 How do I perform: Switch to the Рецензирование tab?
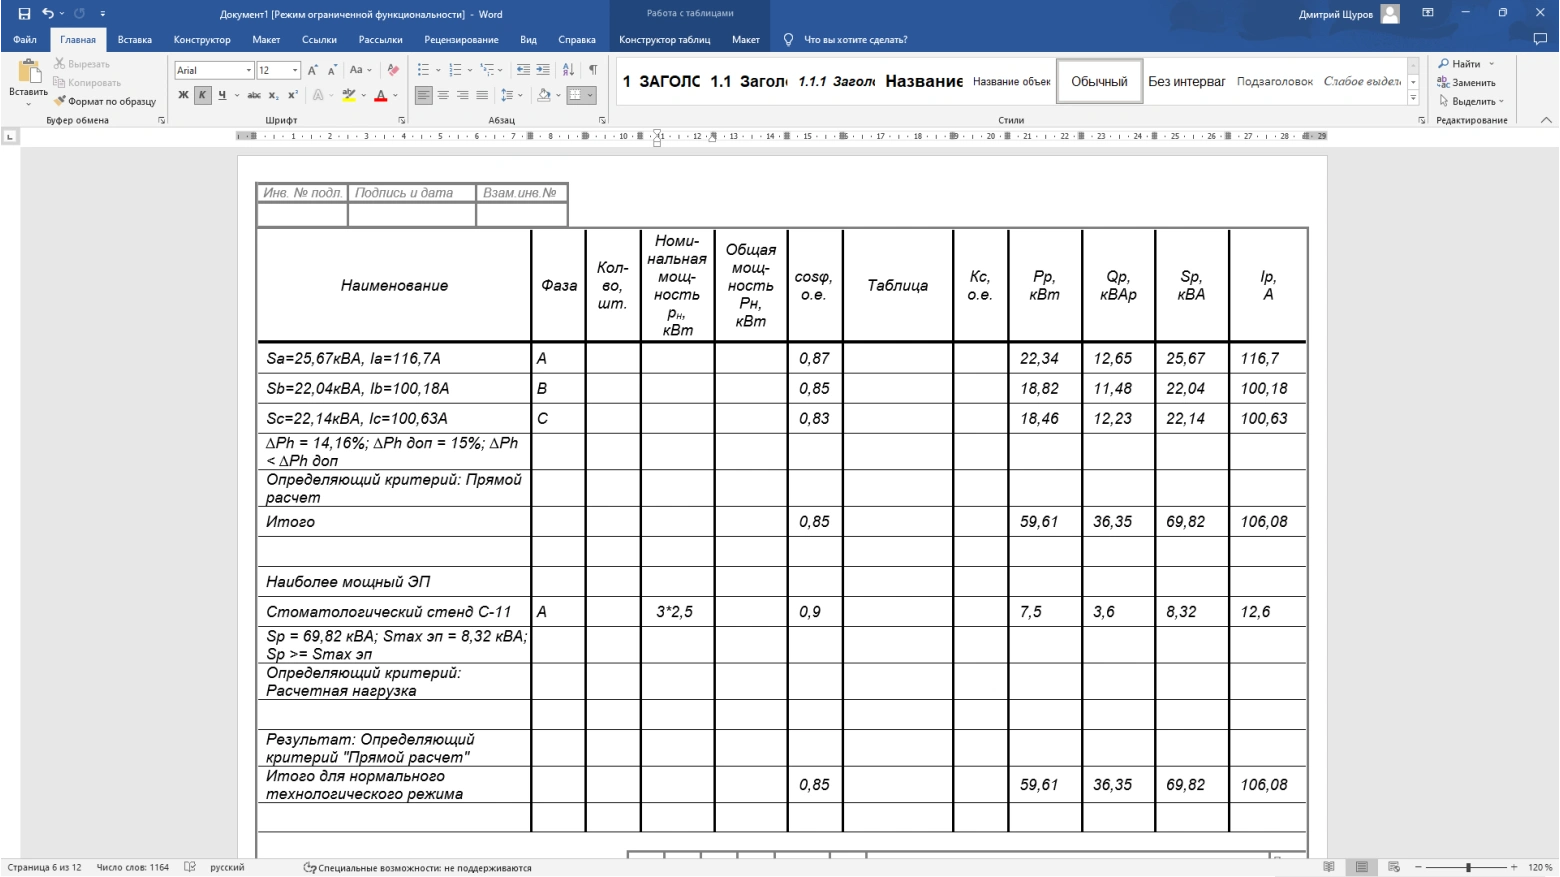click(461, 40)
